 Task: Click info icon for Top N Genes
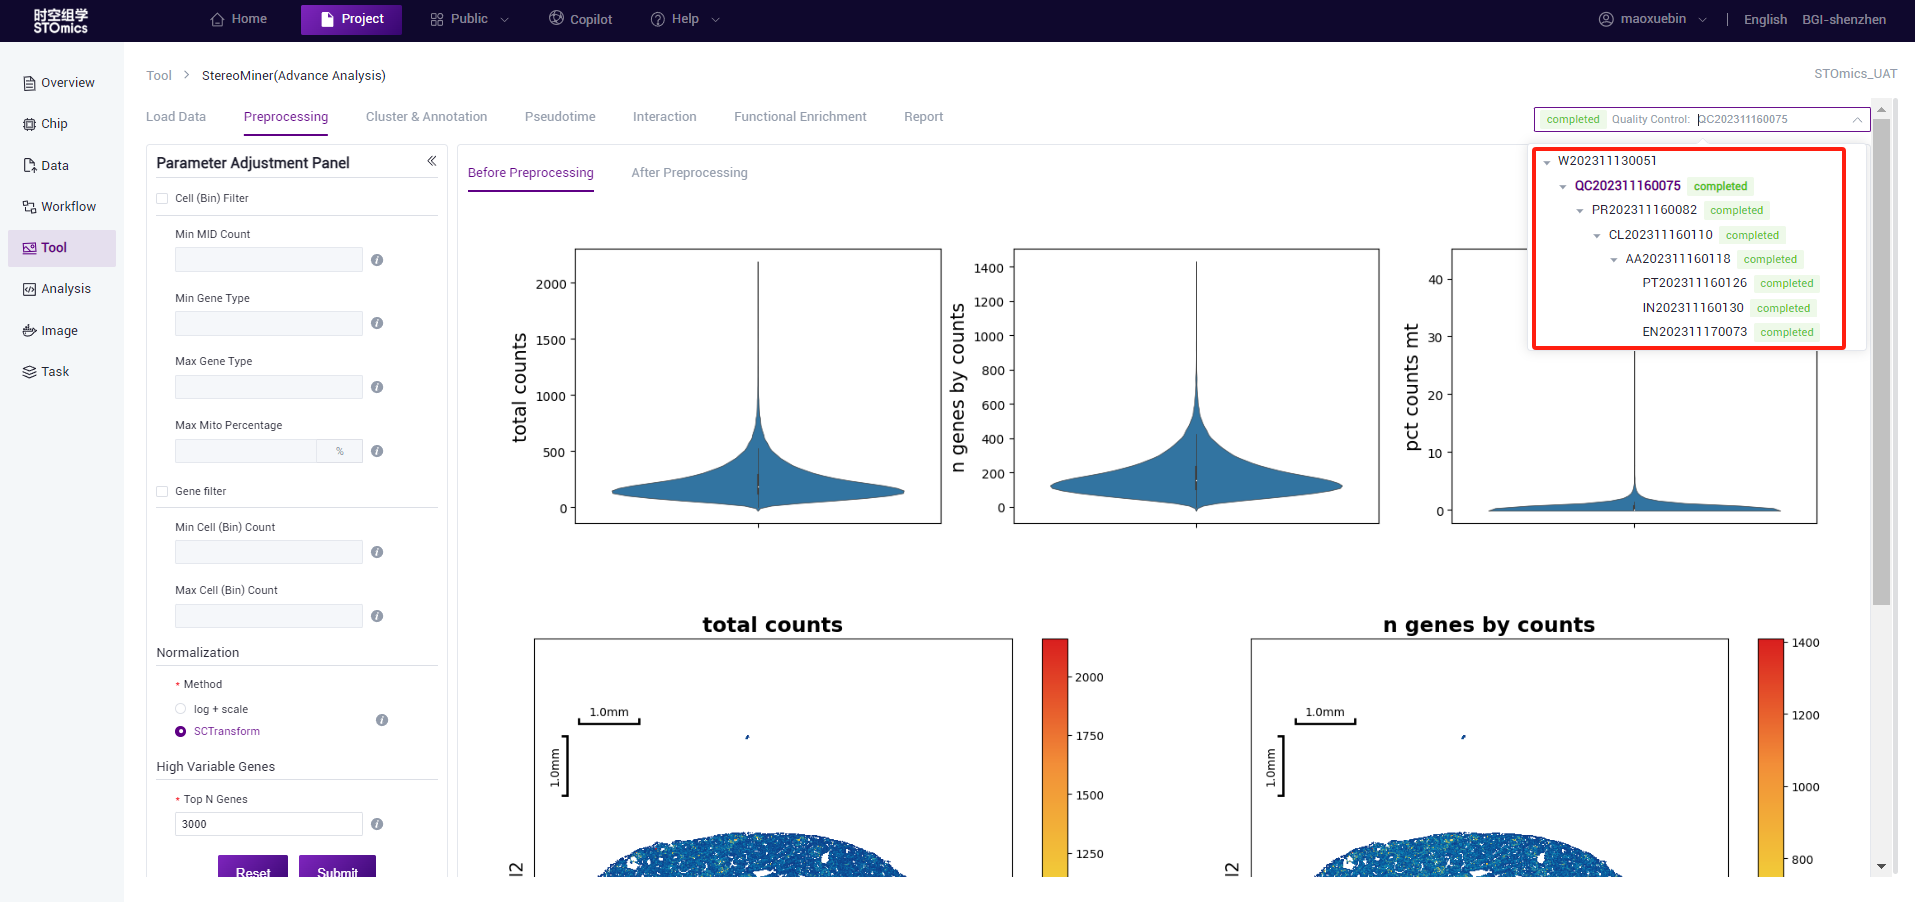(377, 824)
